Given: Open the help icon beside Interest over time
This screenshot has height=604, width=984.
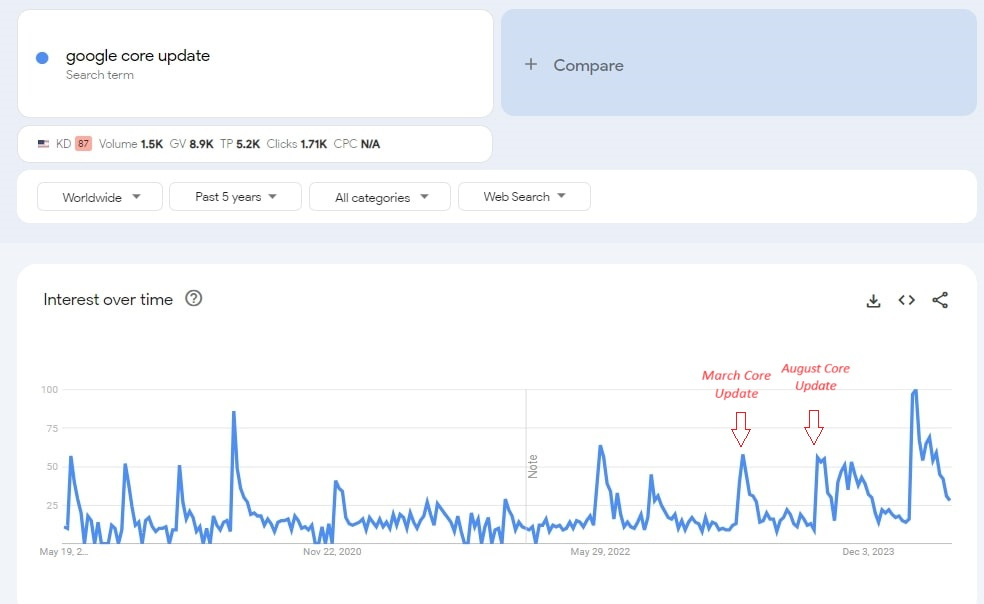Looking at the screenshot, I should click(193, 298).
